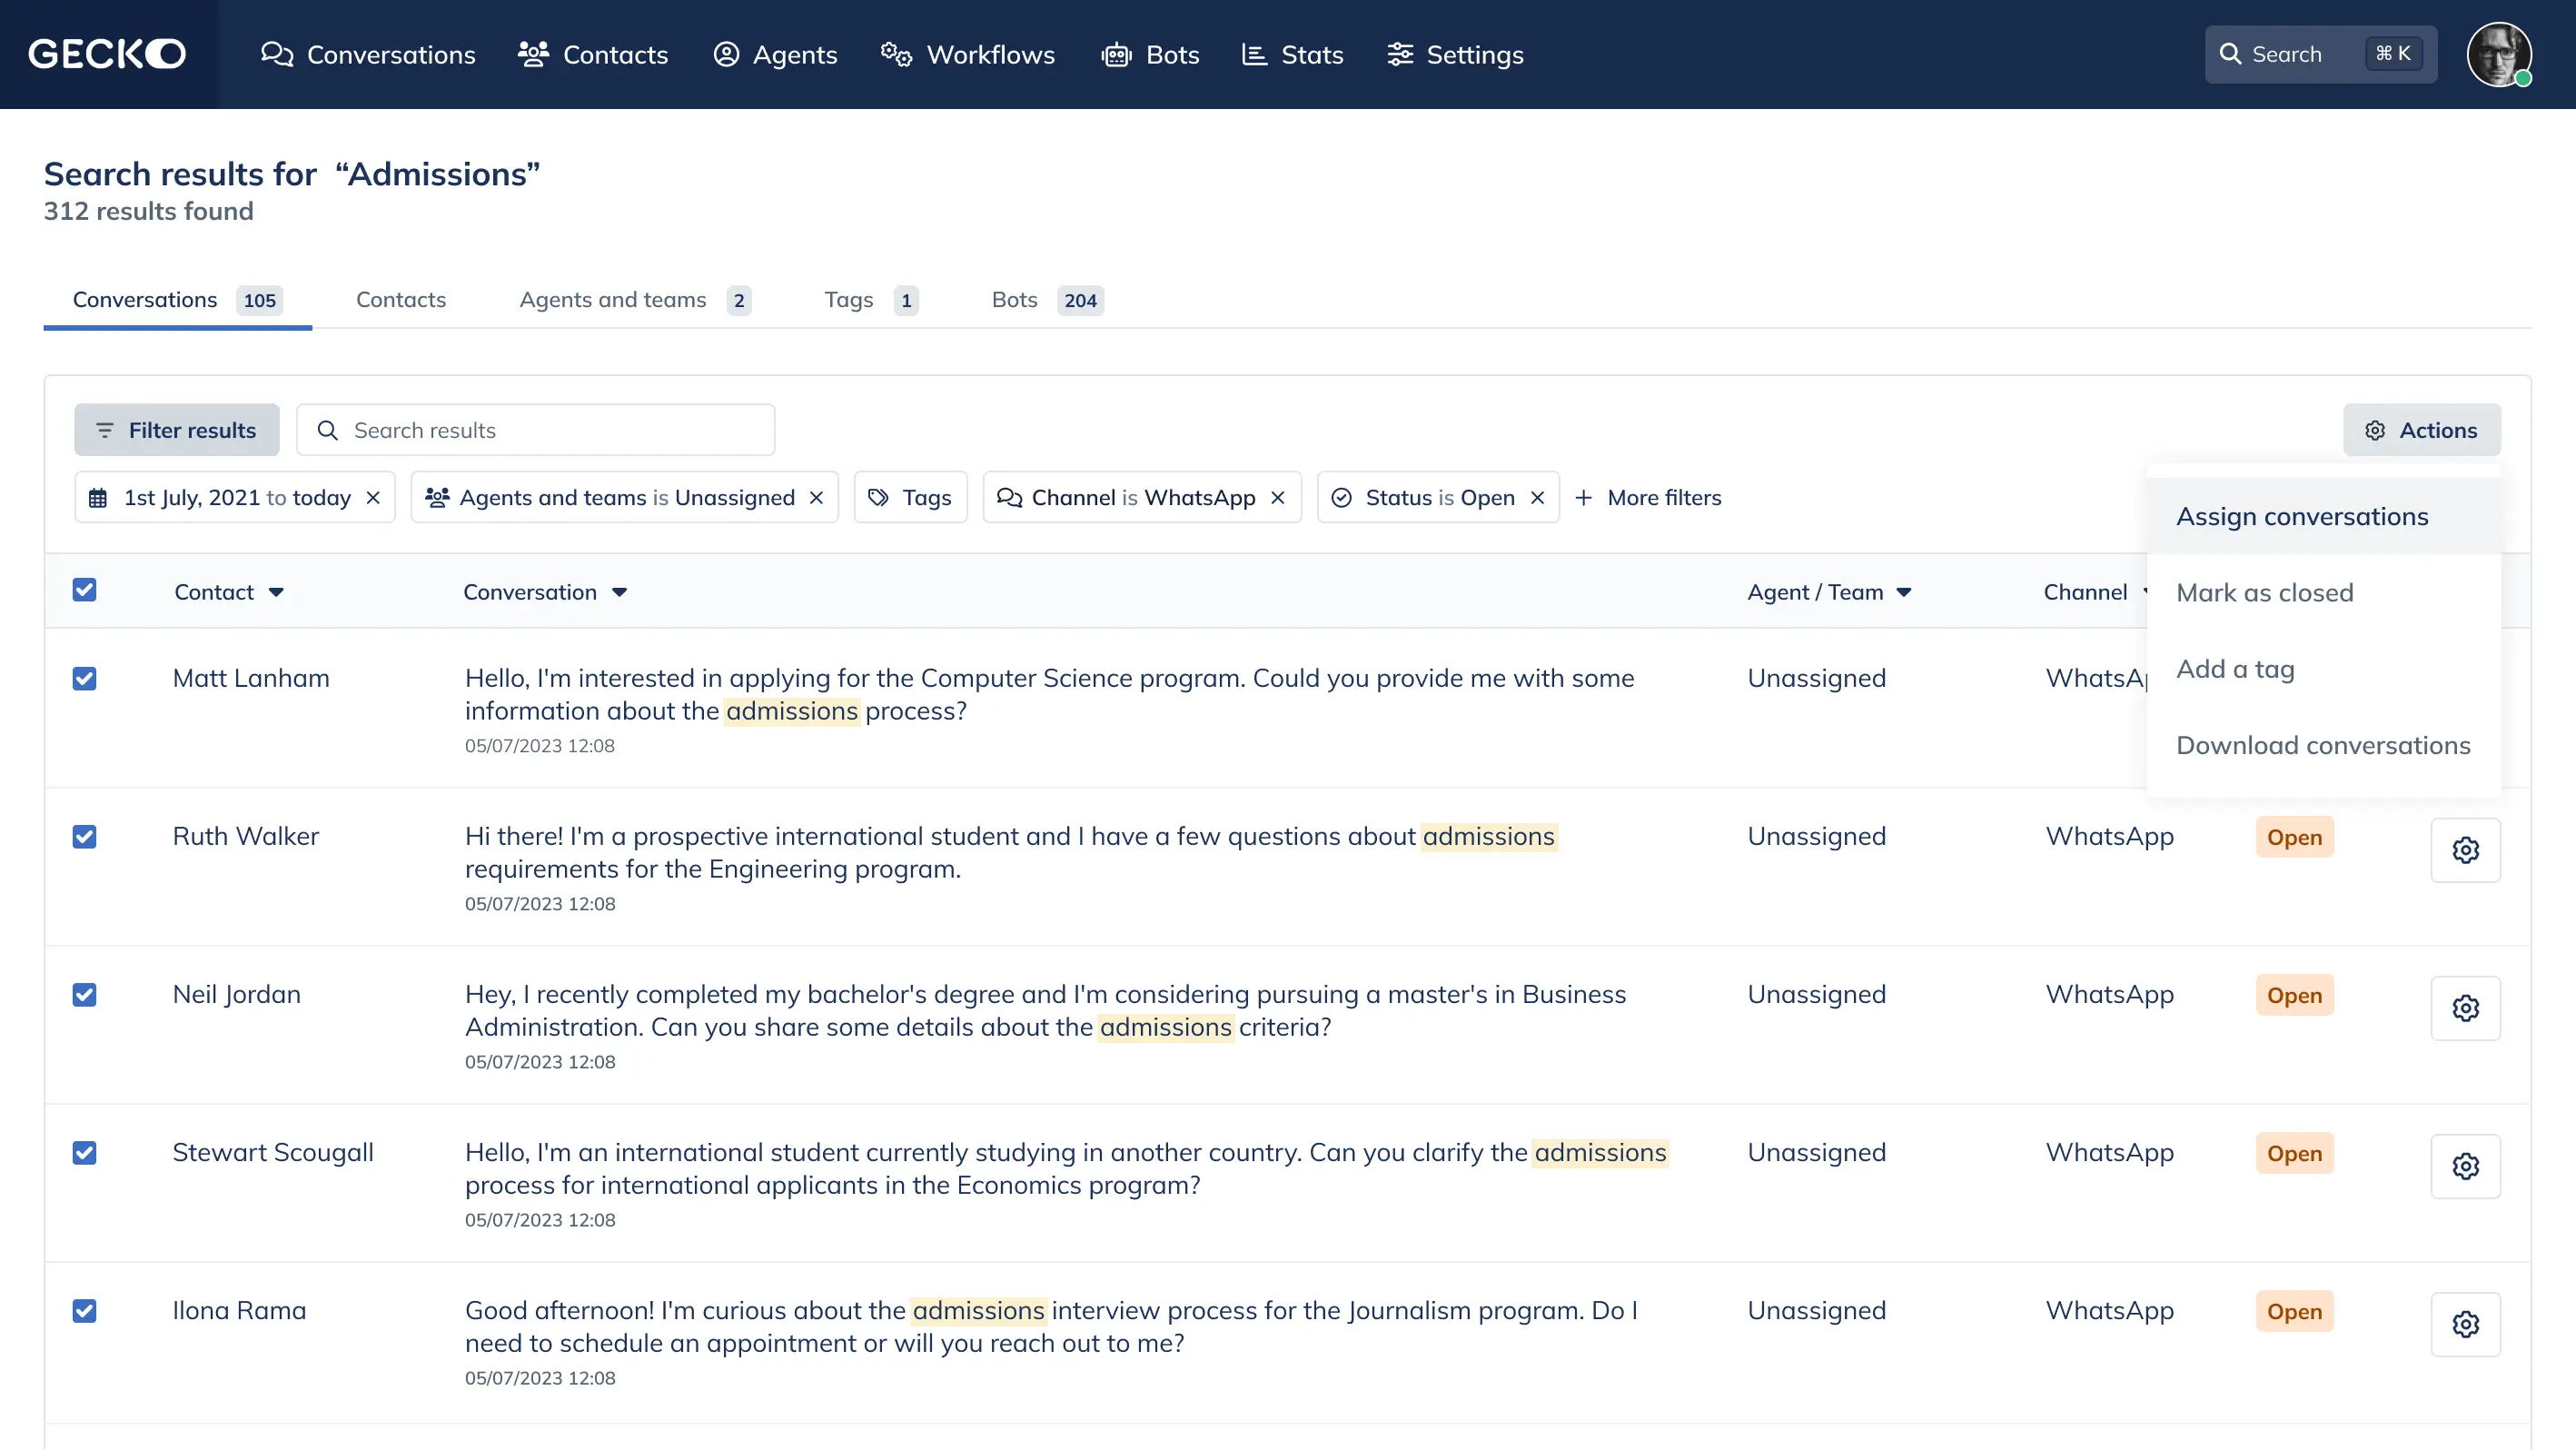Screen dimensions: 2576x1450
Task: Open the Bots navigation icon
Action: coord(1116,54)
